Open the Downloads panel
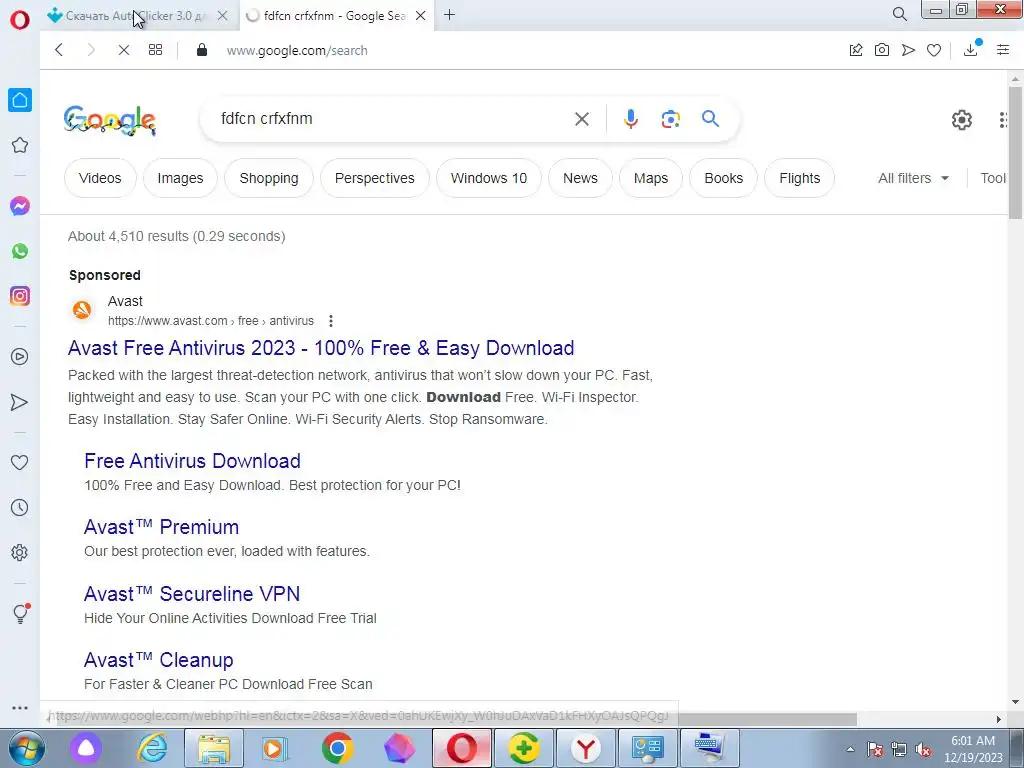 (971, 49)
